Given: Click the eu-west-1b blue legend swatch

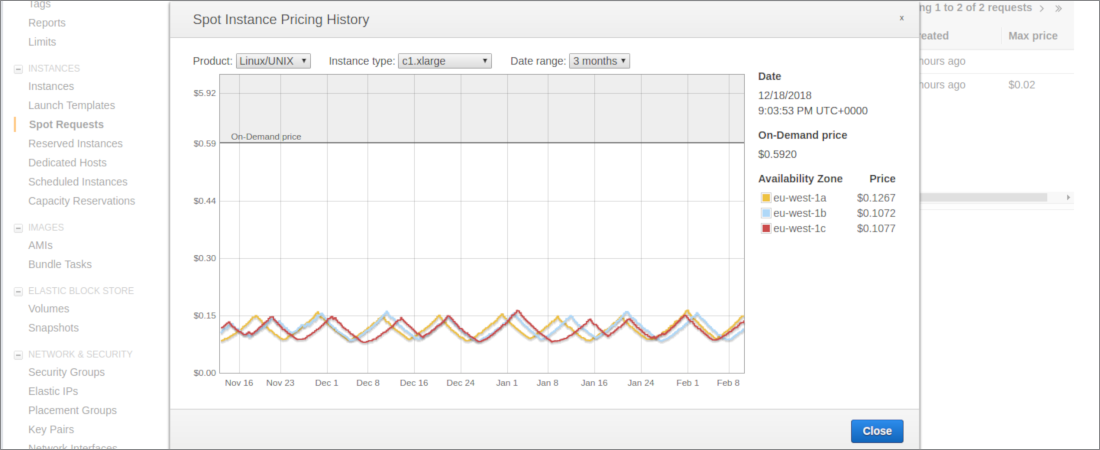Looking at the screenshot, I should pos(766,213).
